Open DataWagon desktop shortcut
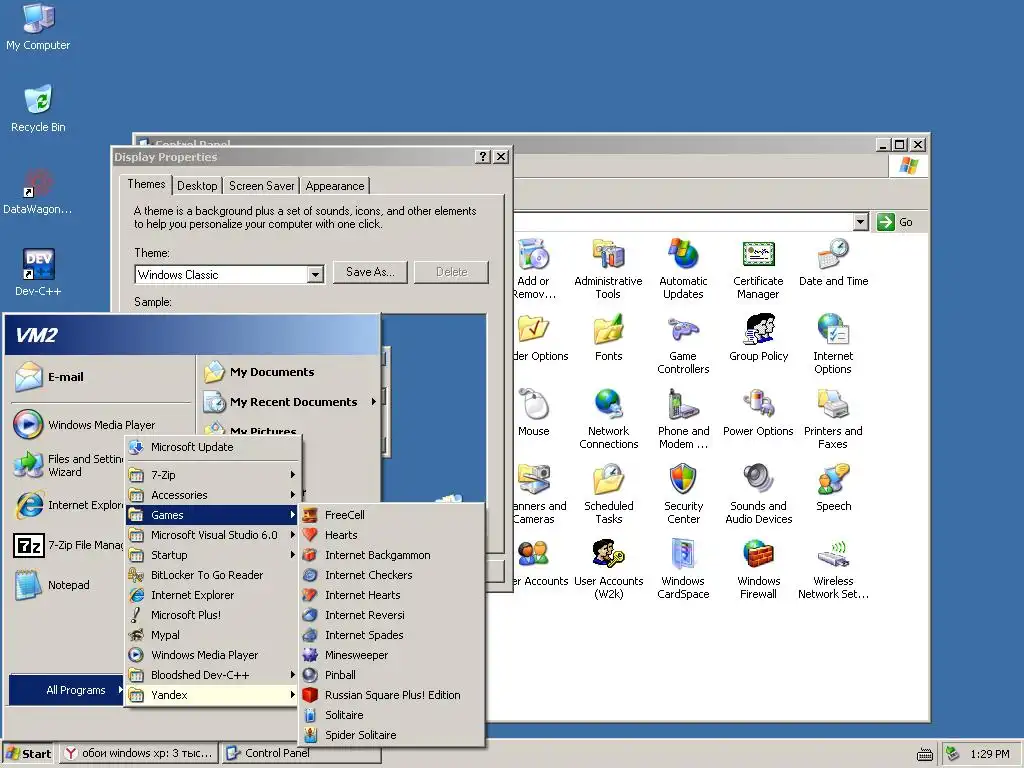Screen dimensions: 1024x768 [x=38, y=191]
